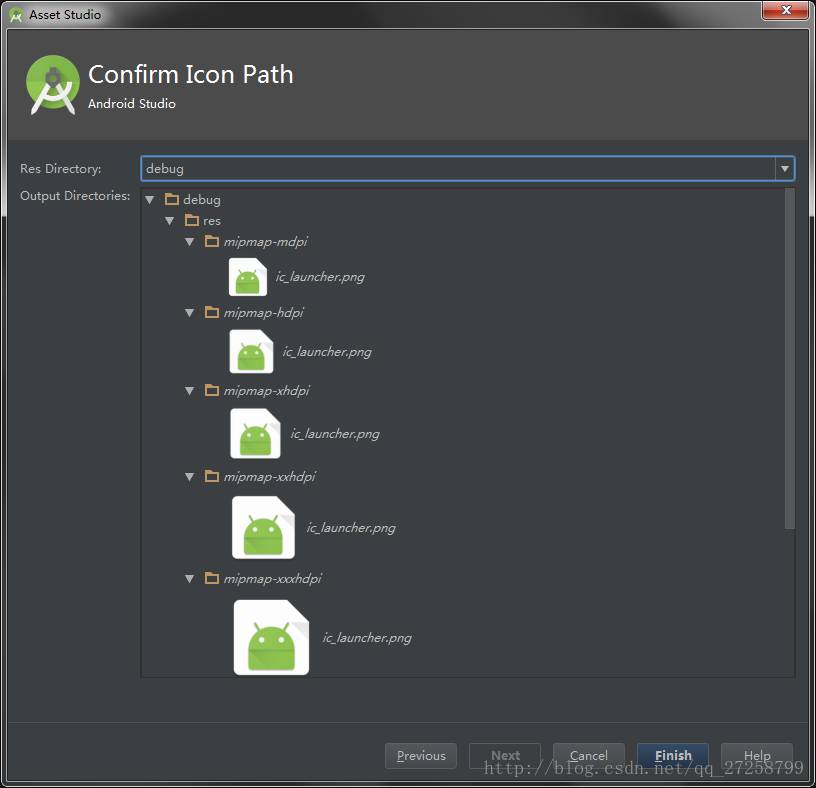Open the Res Directory dropdown arrow
This screenshot has width=816, height=788.
[x=785, y=169]
